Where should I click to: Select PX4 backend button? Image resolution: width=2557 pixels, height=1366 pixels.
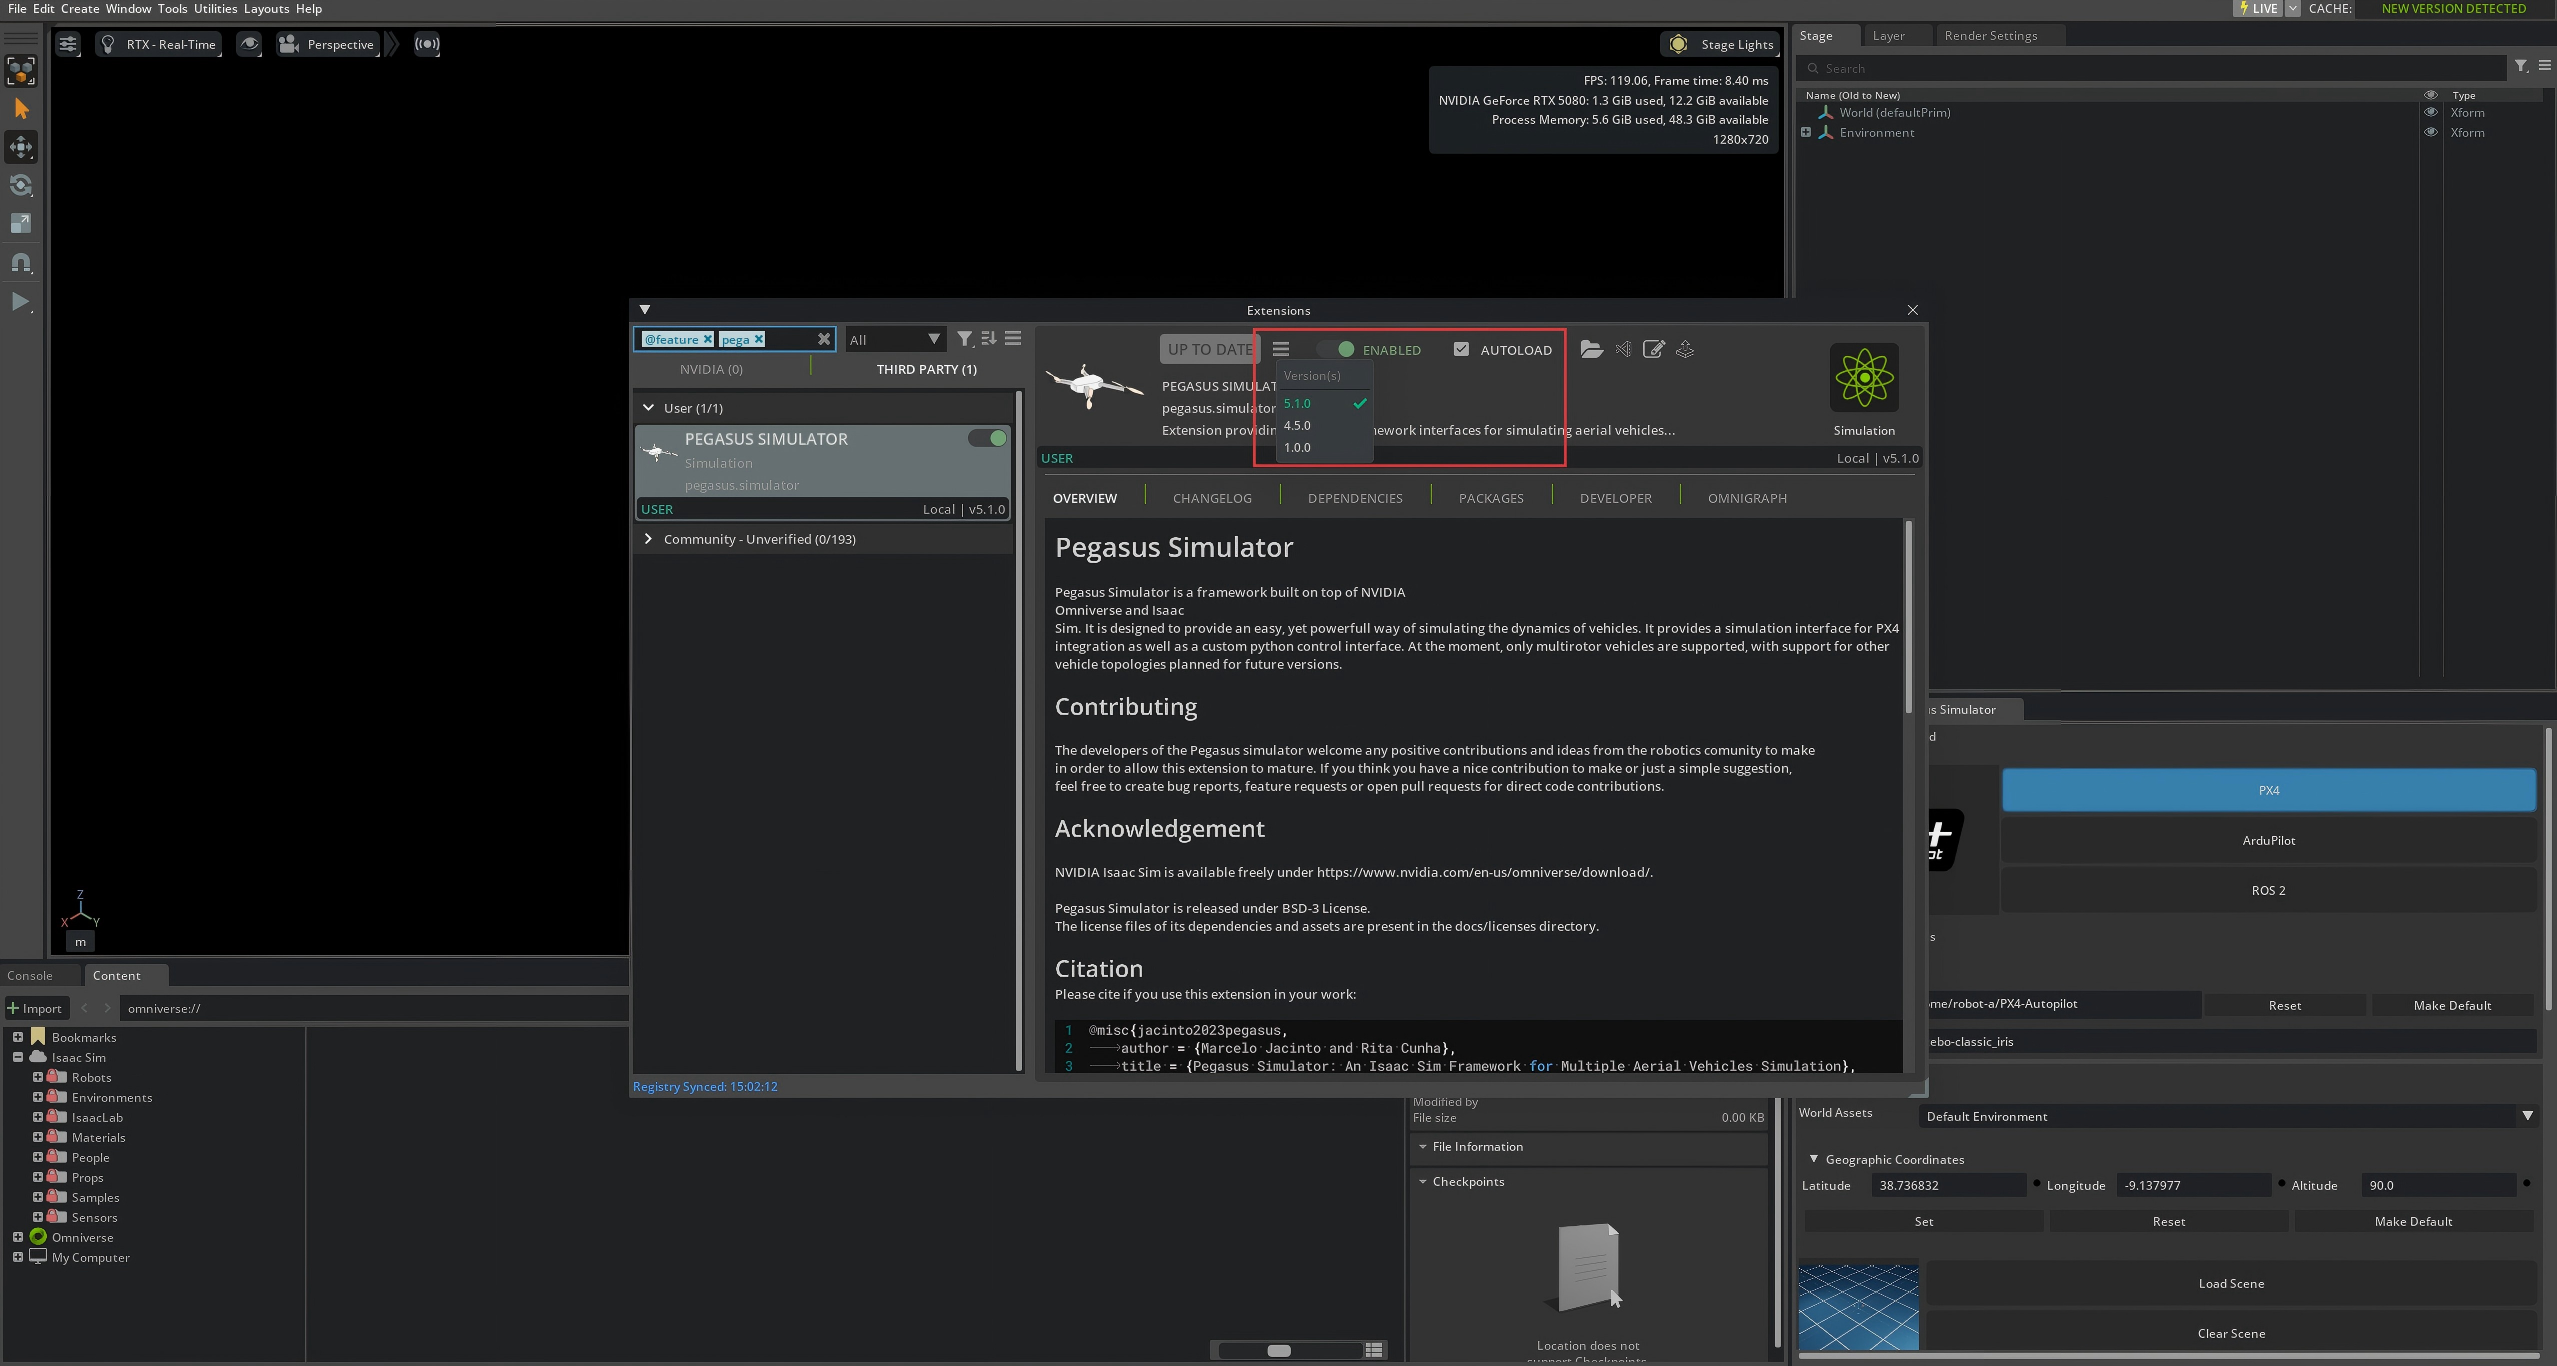(2268, 790)
